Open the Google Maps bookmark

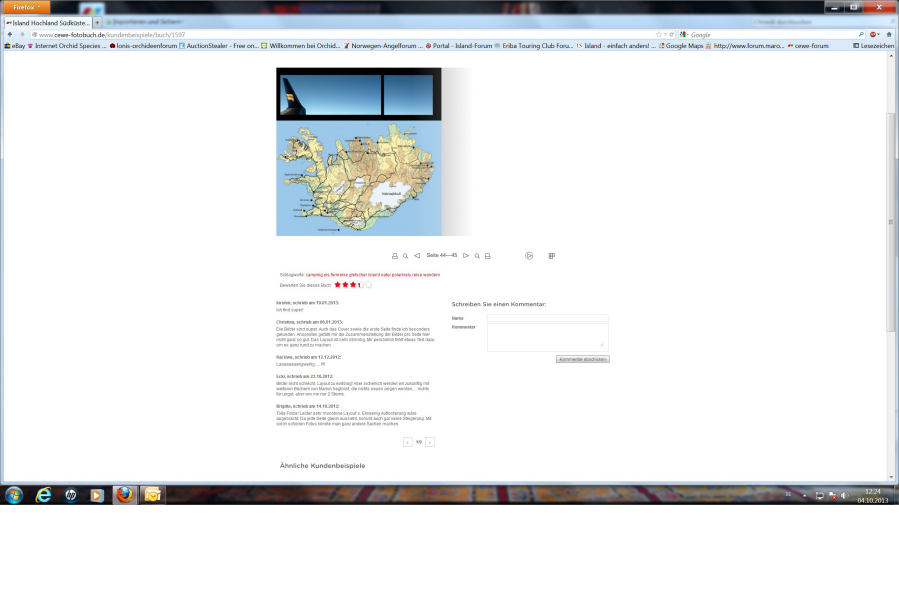[681, 46]
